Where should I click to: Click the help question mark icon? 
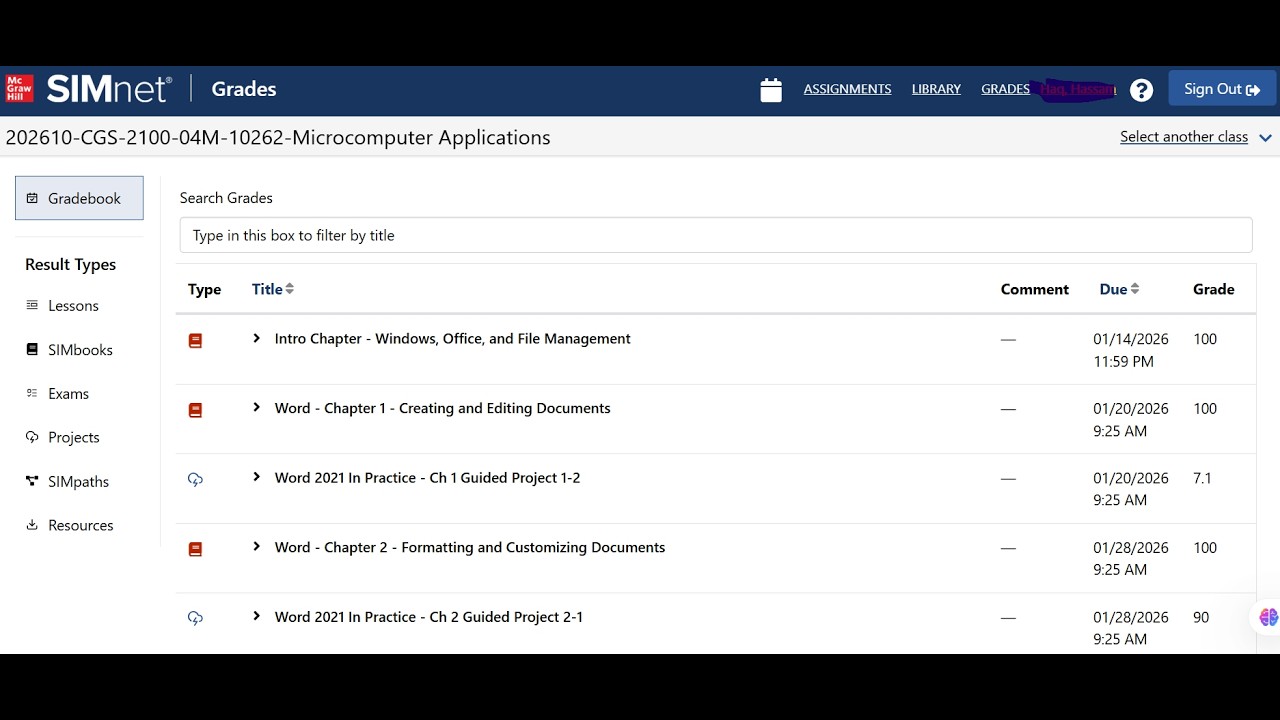1141,90
